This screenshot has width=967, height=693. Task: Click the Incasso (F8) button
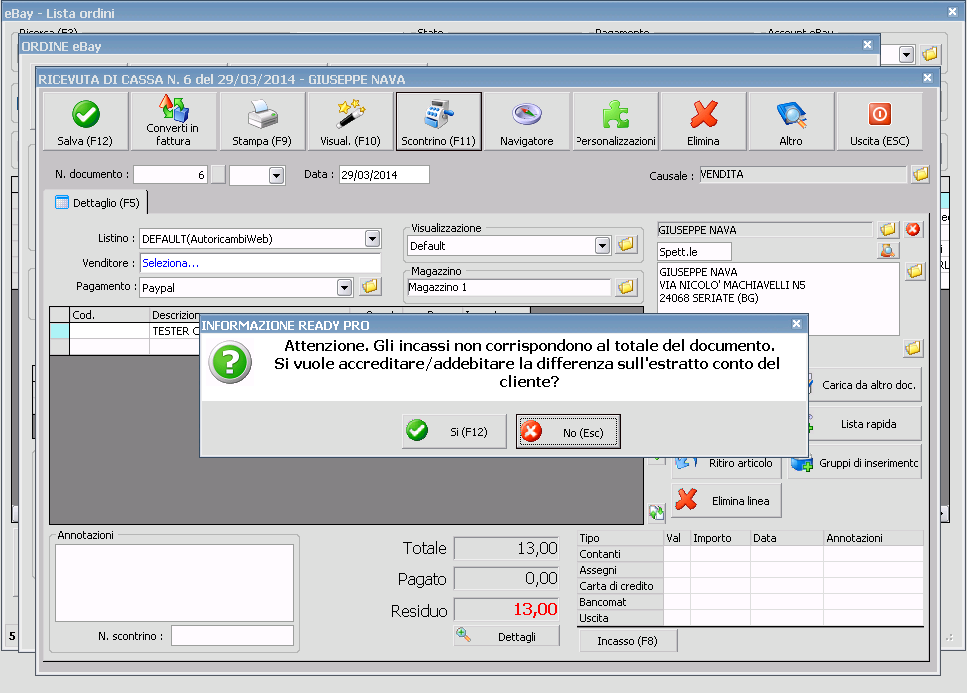click(x=628, y=641)
